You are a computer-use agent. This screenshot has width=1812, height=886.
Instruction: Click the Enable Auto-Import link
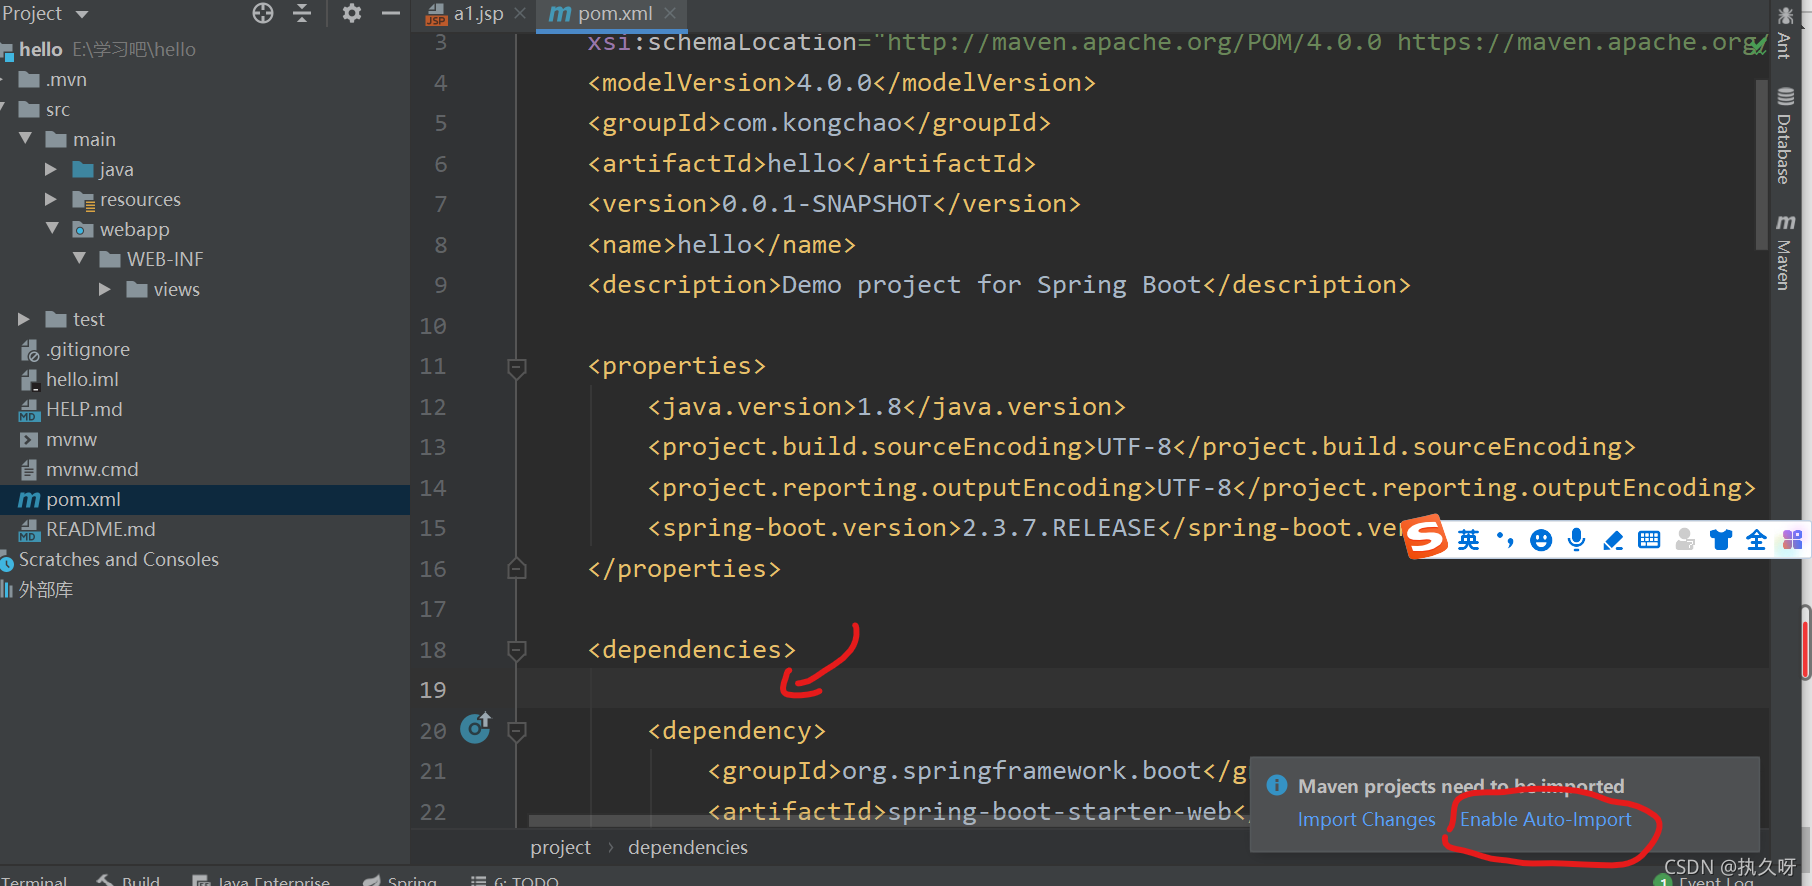(1545, 819)
